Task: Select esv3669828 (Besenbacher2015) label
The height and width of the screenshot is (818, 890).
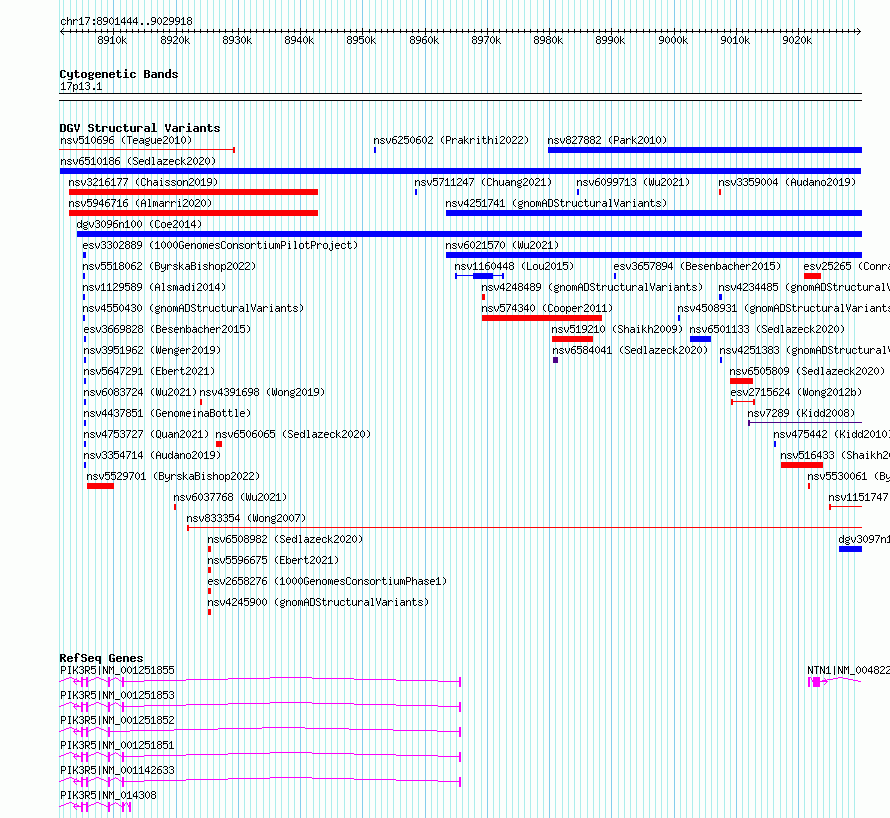Action: pos(167,329)
